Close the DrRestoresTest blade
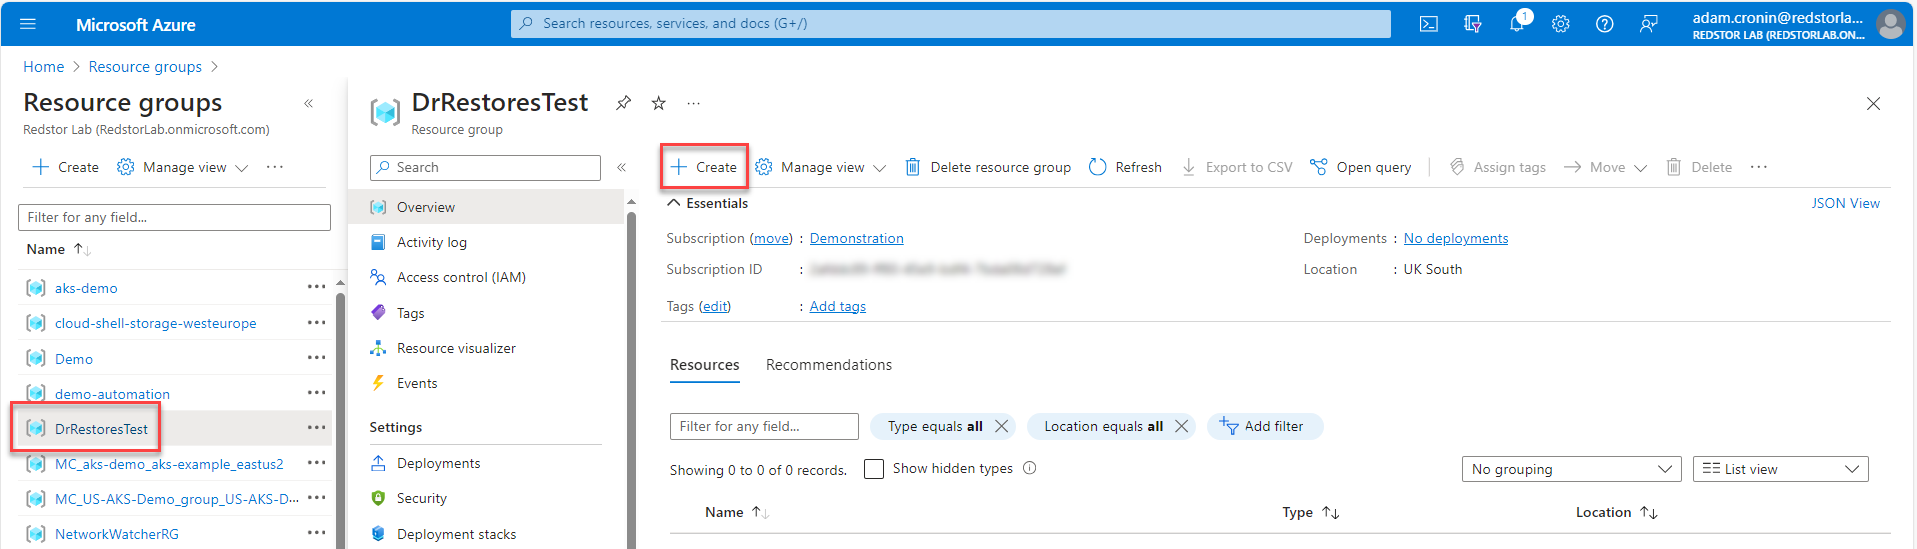Viewport: 1917px width, 549px height. (x=1874, y=103)
